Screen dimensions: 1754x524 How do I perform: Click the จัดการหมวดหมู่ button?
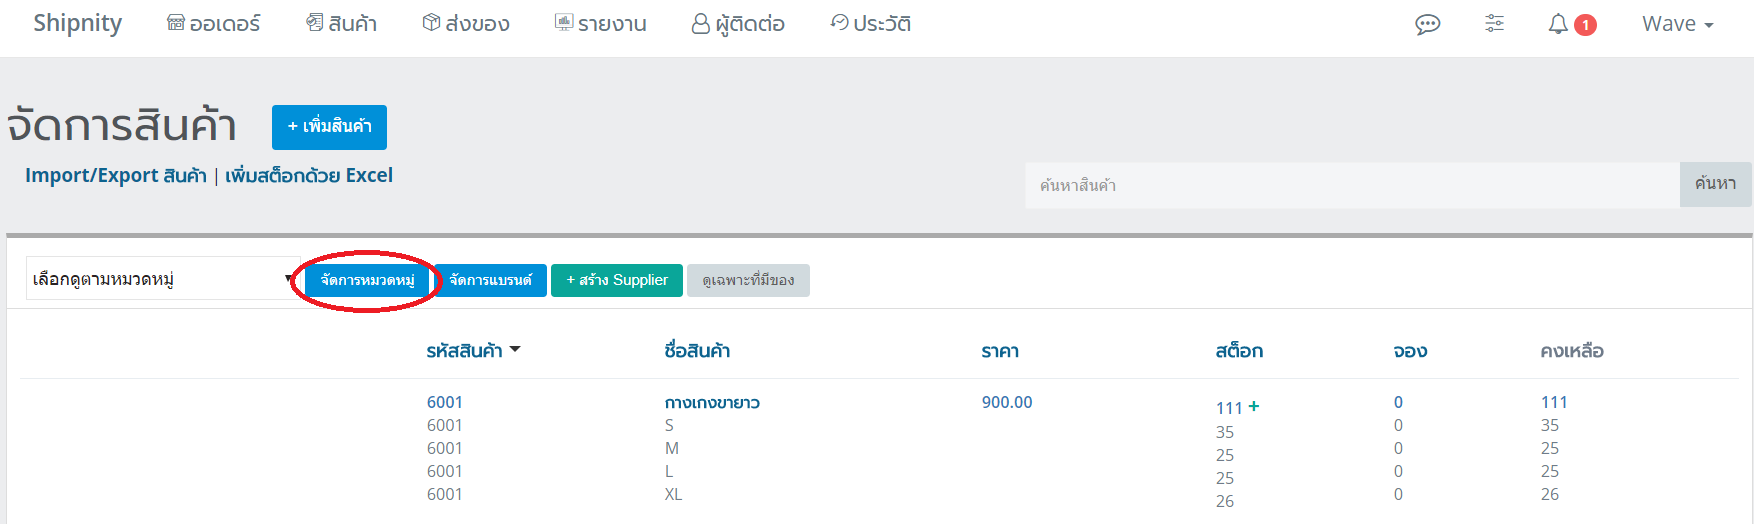click(367, 280)
